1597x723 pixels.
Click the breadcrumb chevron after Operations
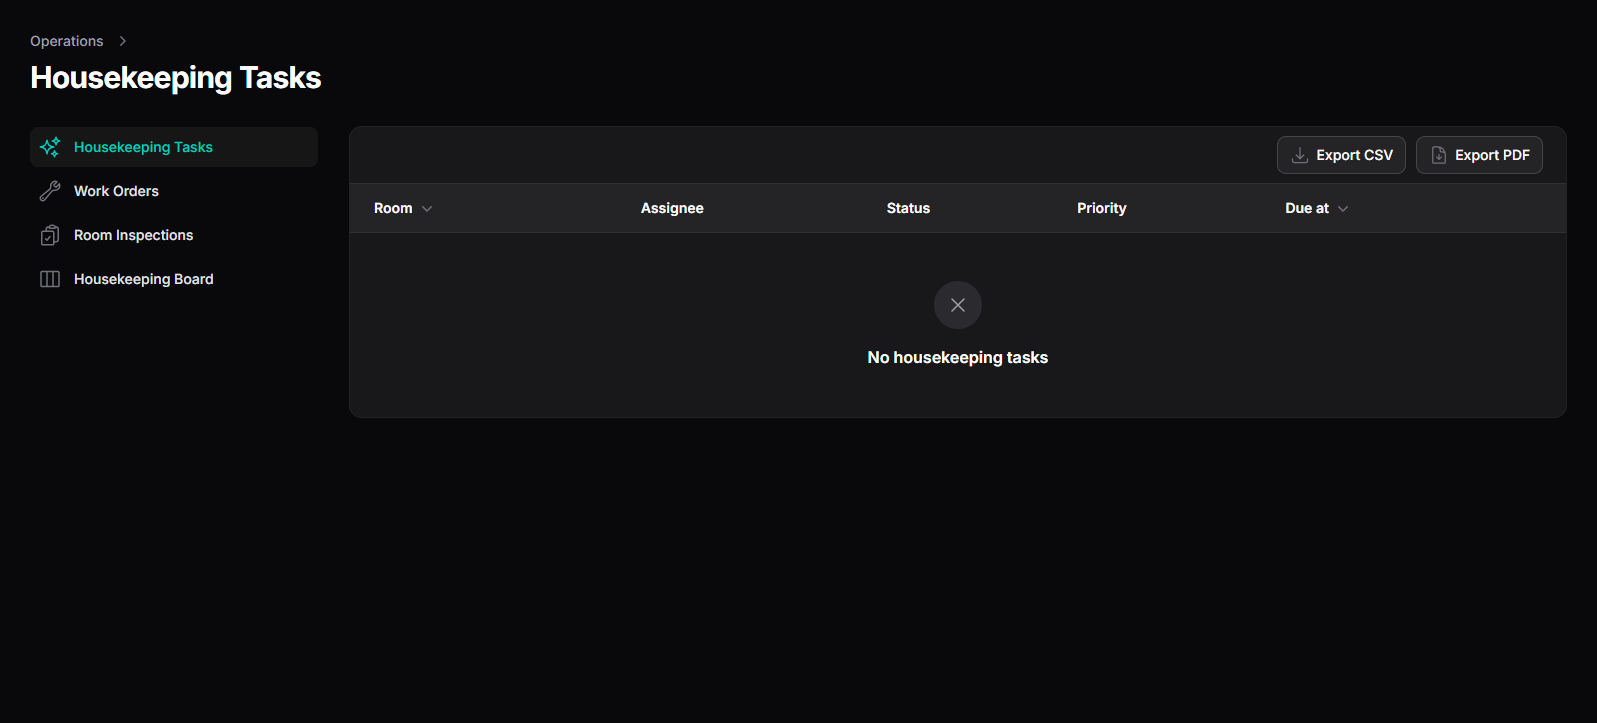(x=123, y=41)
